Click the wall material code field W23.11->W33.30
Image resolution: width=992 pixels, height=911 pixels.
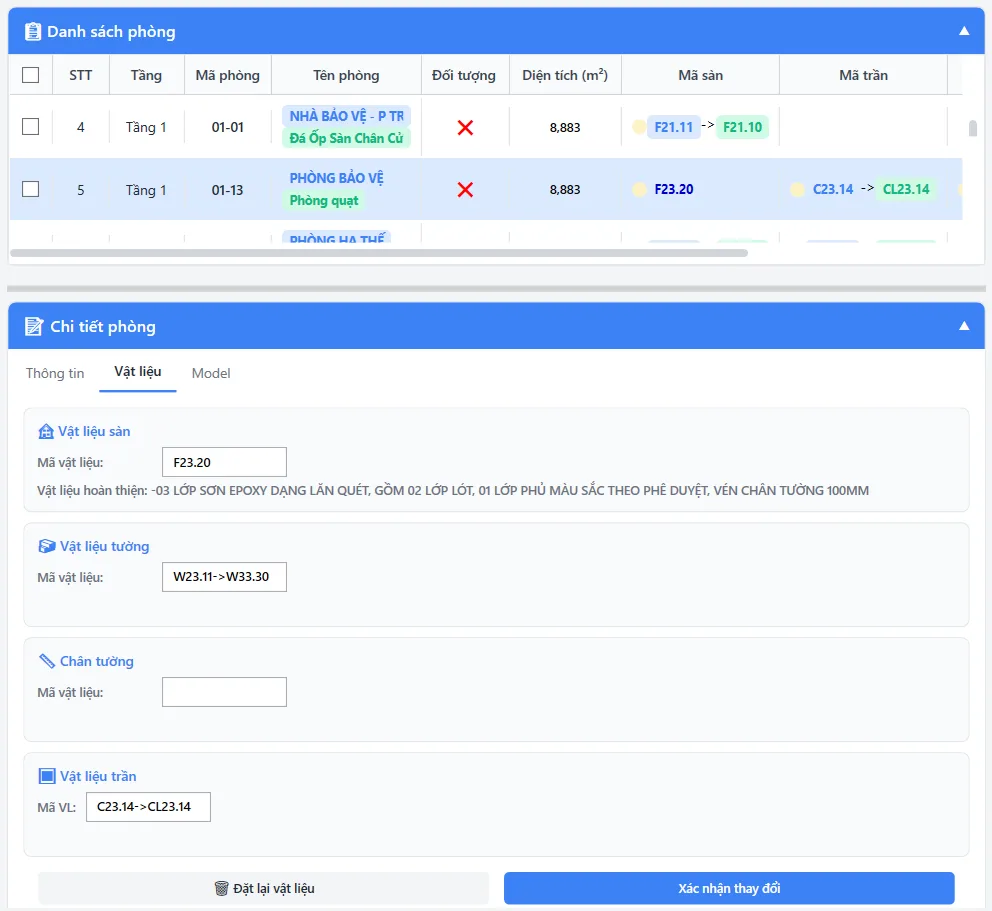[x=224, y=577]
